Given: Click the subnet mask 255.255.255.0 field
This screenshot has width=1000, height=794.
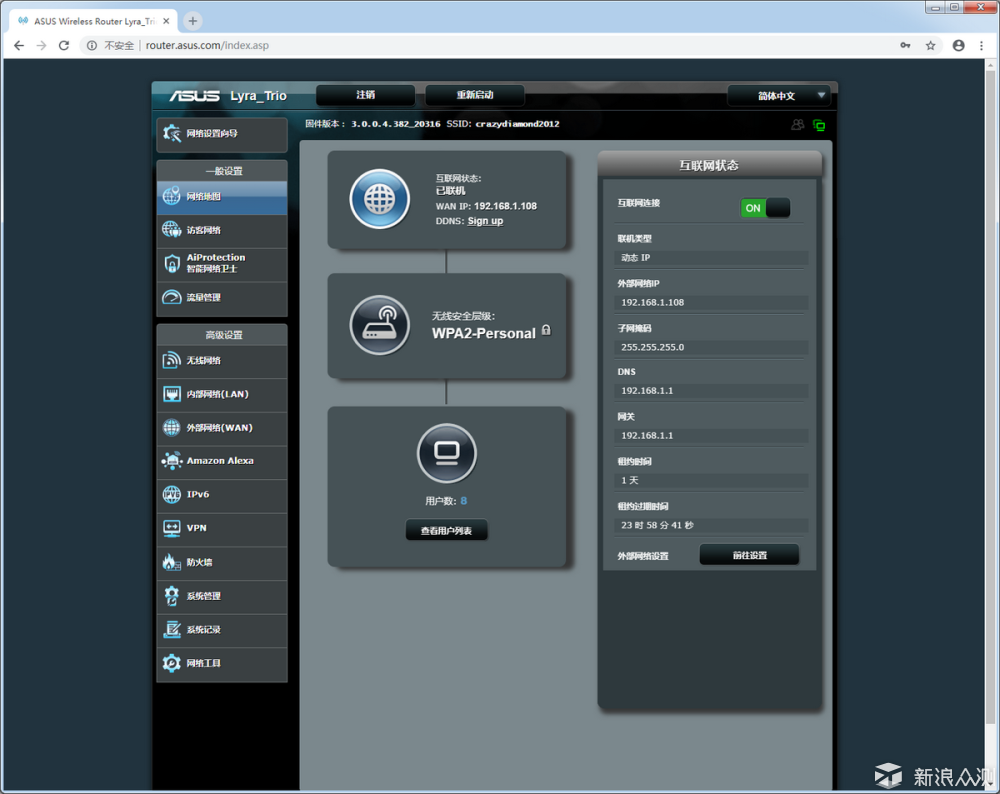Looking at the screenshot, I should tap(711, 347).
